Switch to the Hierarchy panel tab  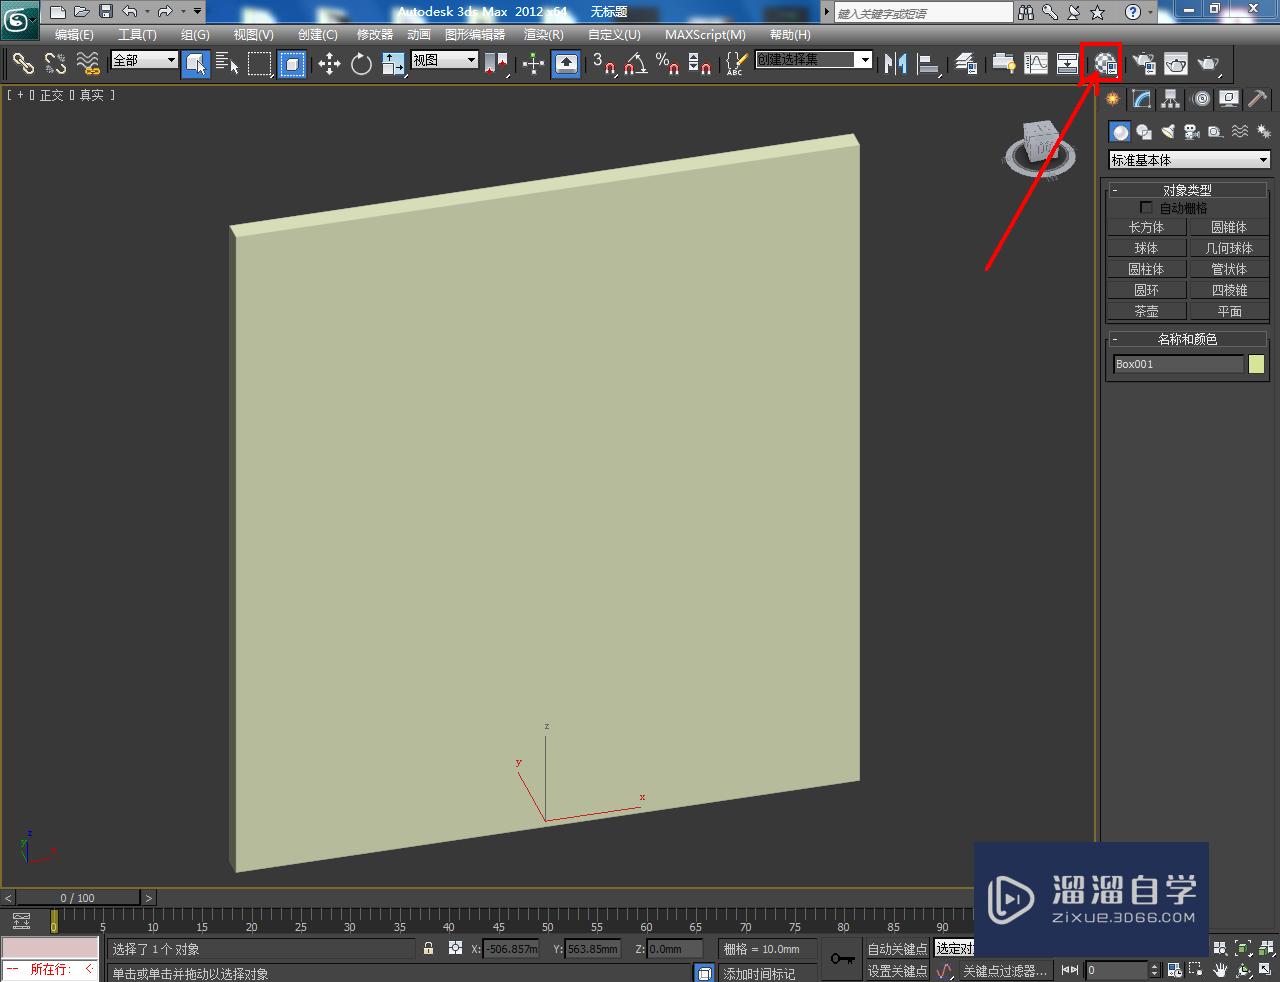click(x=1171, y=99)
